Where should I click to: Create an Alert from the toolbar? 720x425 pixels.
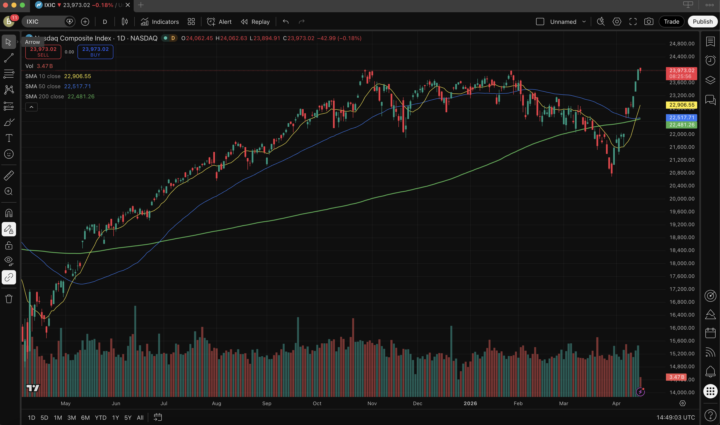pyautogui.click(x=219, y=22)
